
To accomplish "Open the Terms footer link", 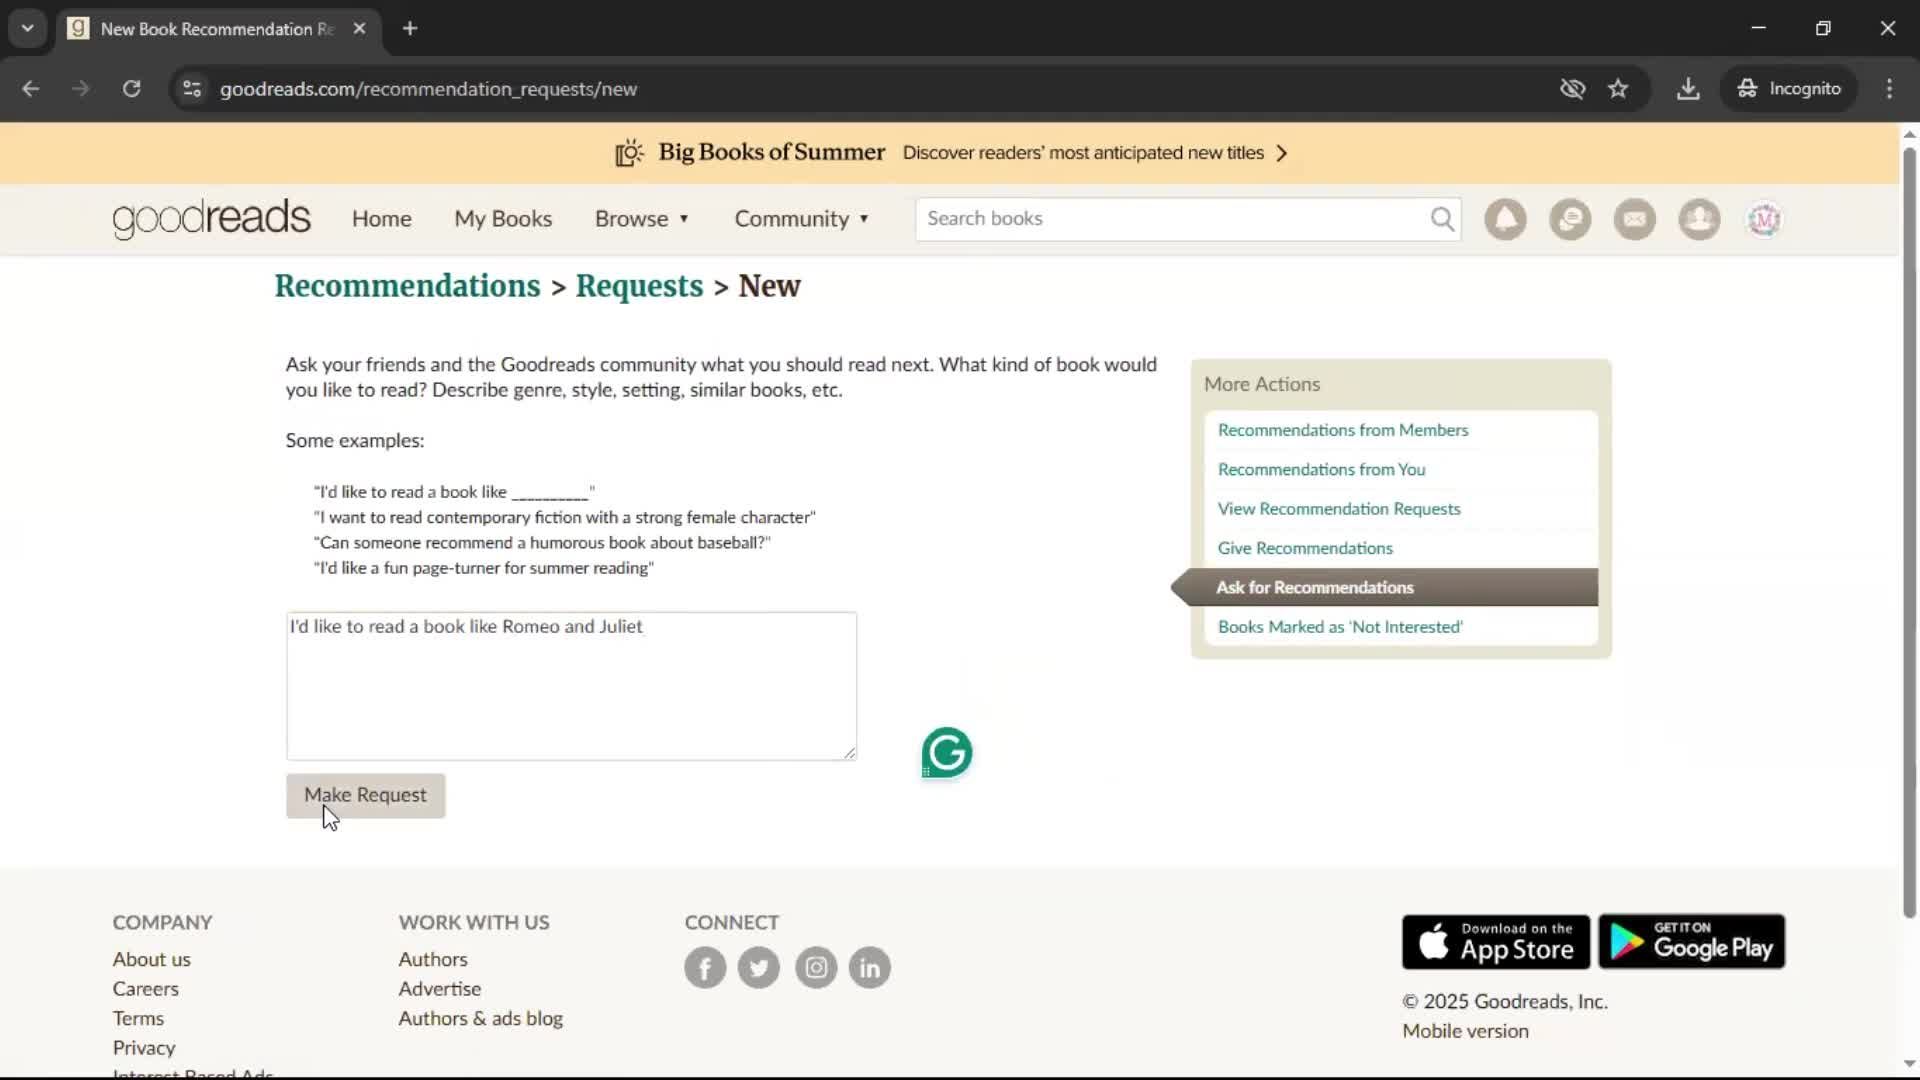I will pos(138,1018).
